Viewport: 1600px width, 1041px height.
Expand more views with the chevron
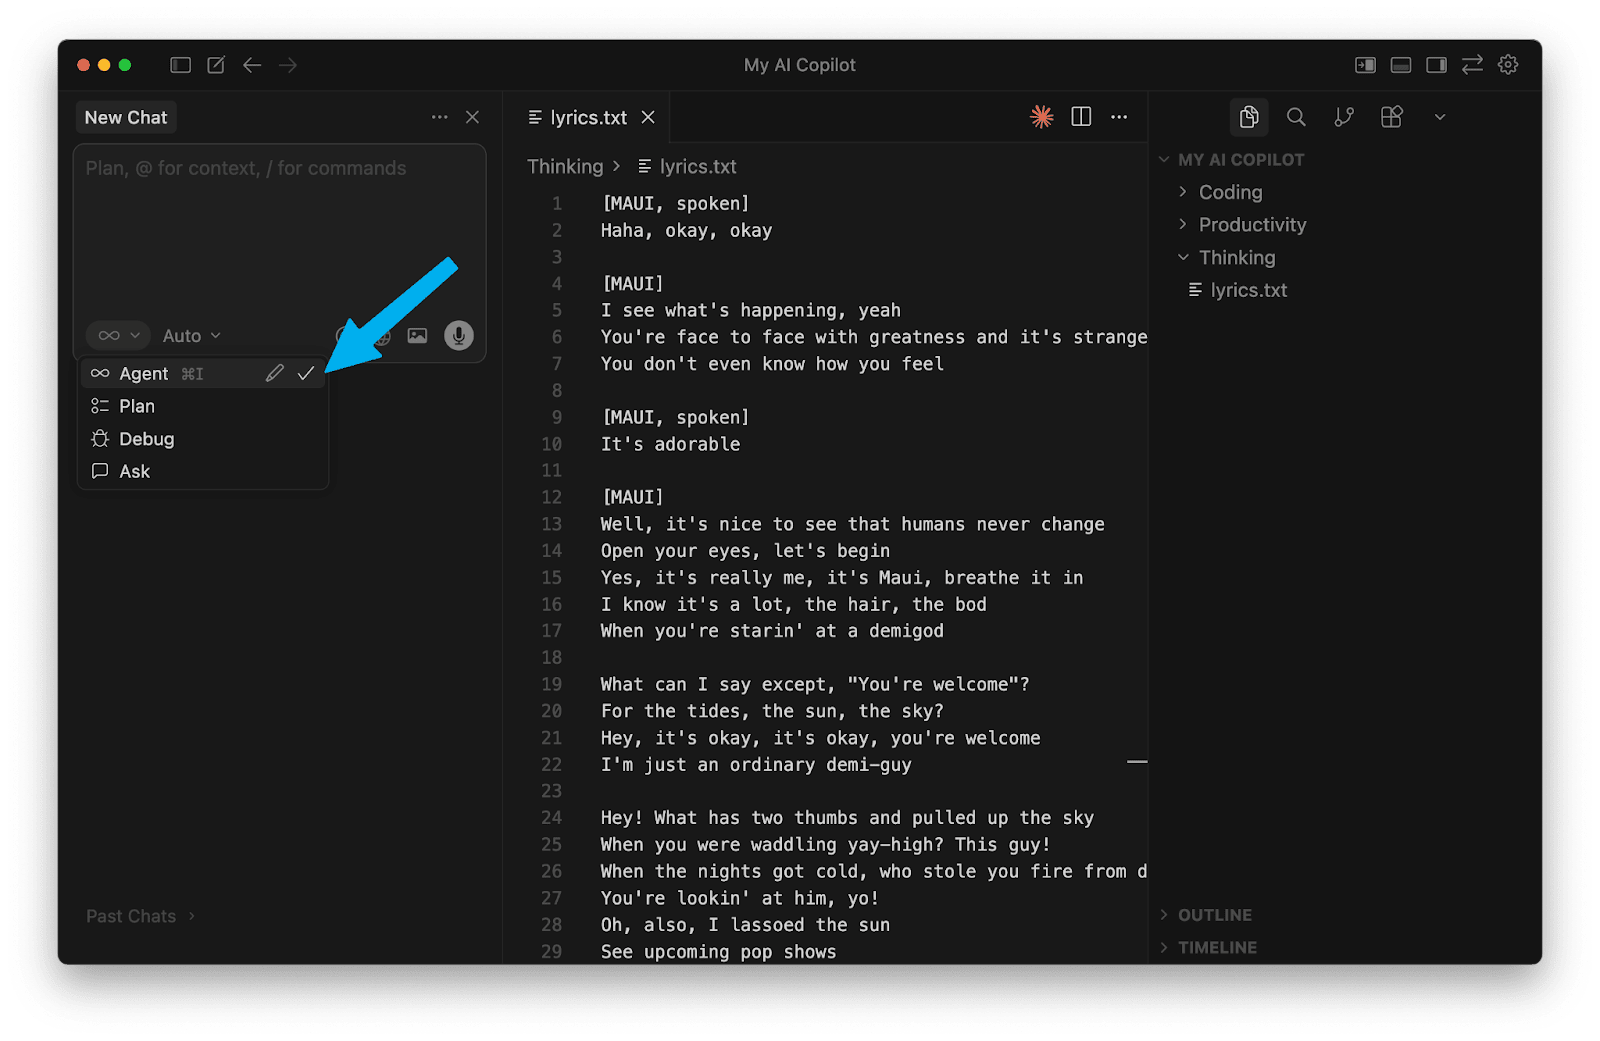tap(1440, 117)
